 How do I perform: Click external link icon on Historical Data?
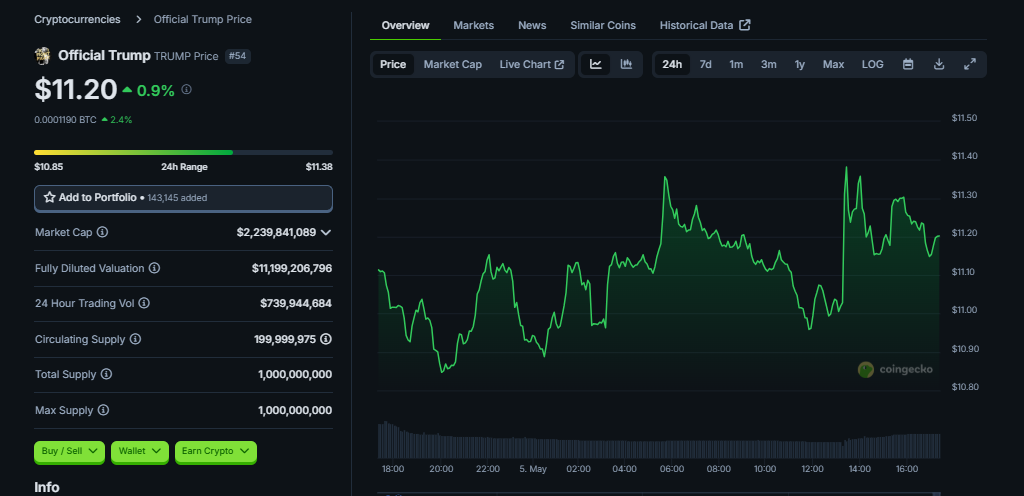click(744, 25)
